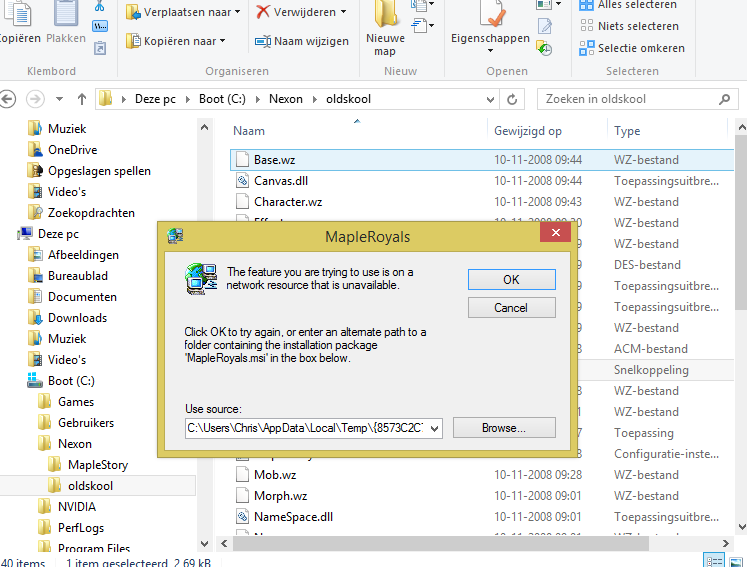Click the Eigenschappen properties icon
Viewport: 747px width, 567px height.
[x=490, y=15]
